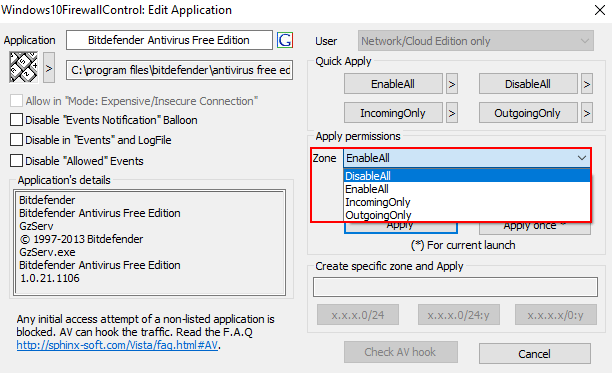Image resolution: width=612 pixels, height=373 pixels.
Task: Click the Check AV hook button
Action: point(401,352)
